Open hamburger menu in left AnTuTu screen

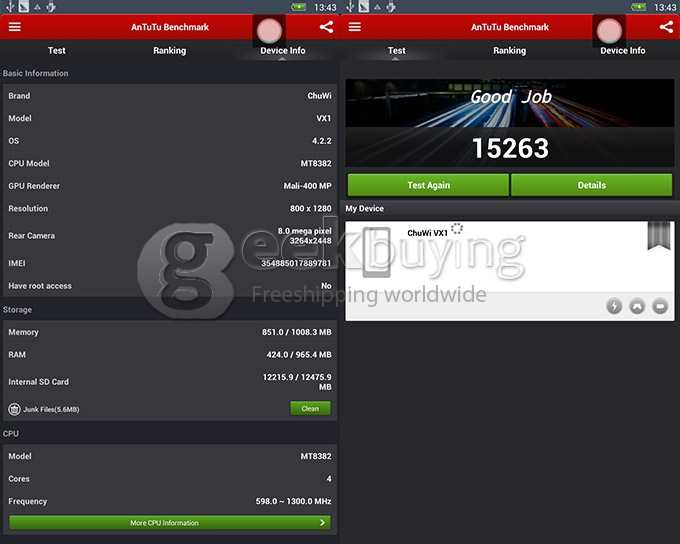click(15, 27)
